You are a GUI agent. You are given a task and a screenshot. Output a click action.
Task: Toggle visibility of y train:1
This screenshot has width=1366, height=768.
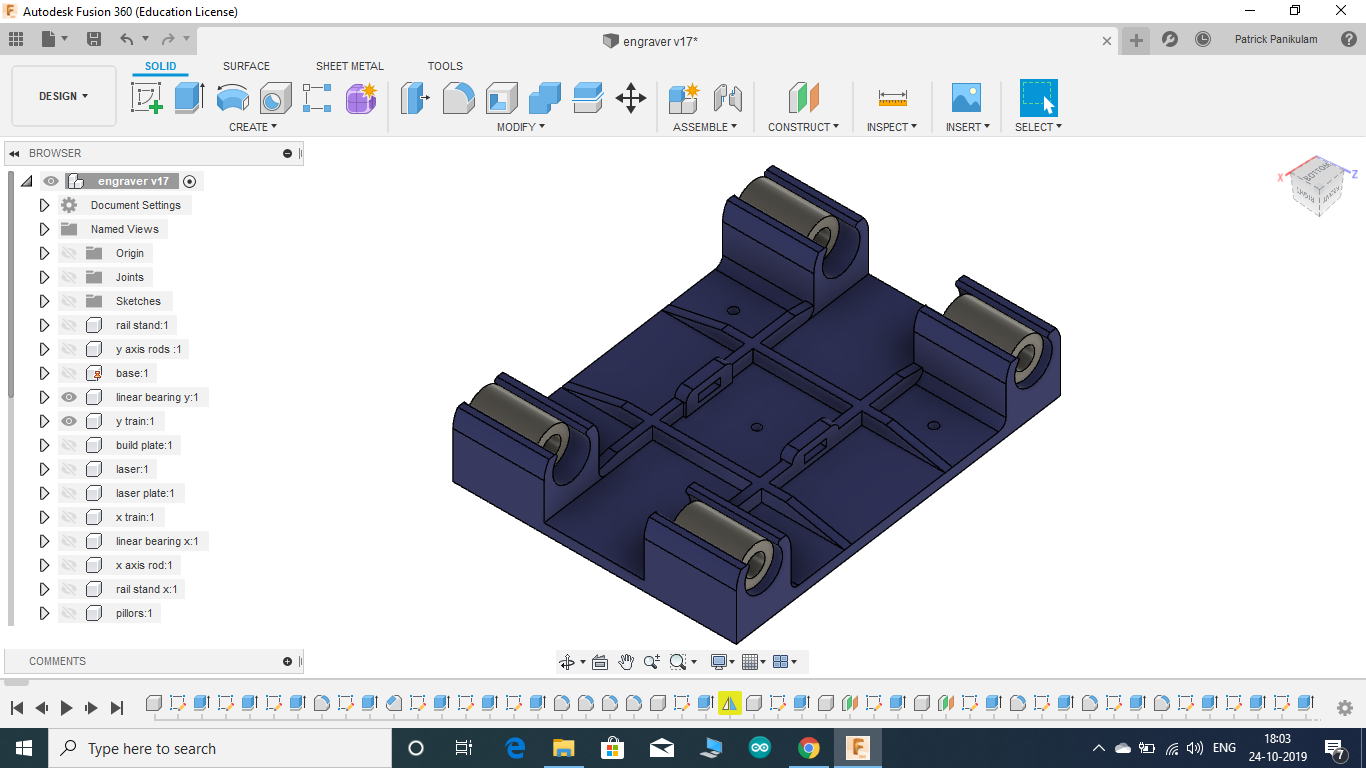67,420
